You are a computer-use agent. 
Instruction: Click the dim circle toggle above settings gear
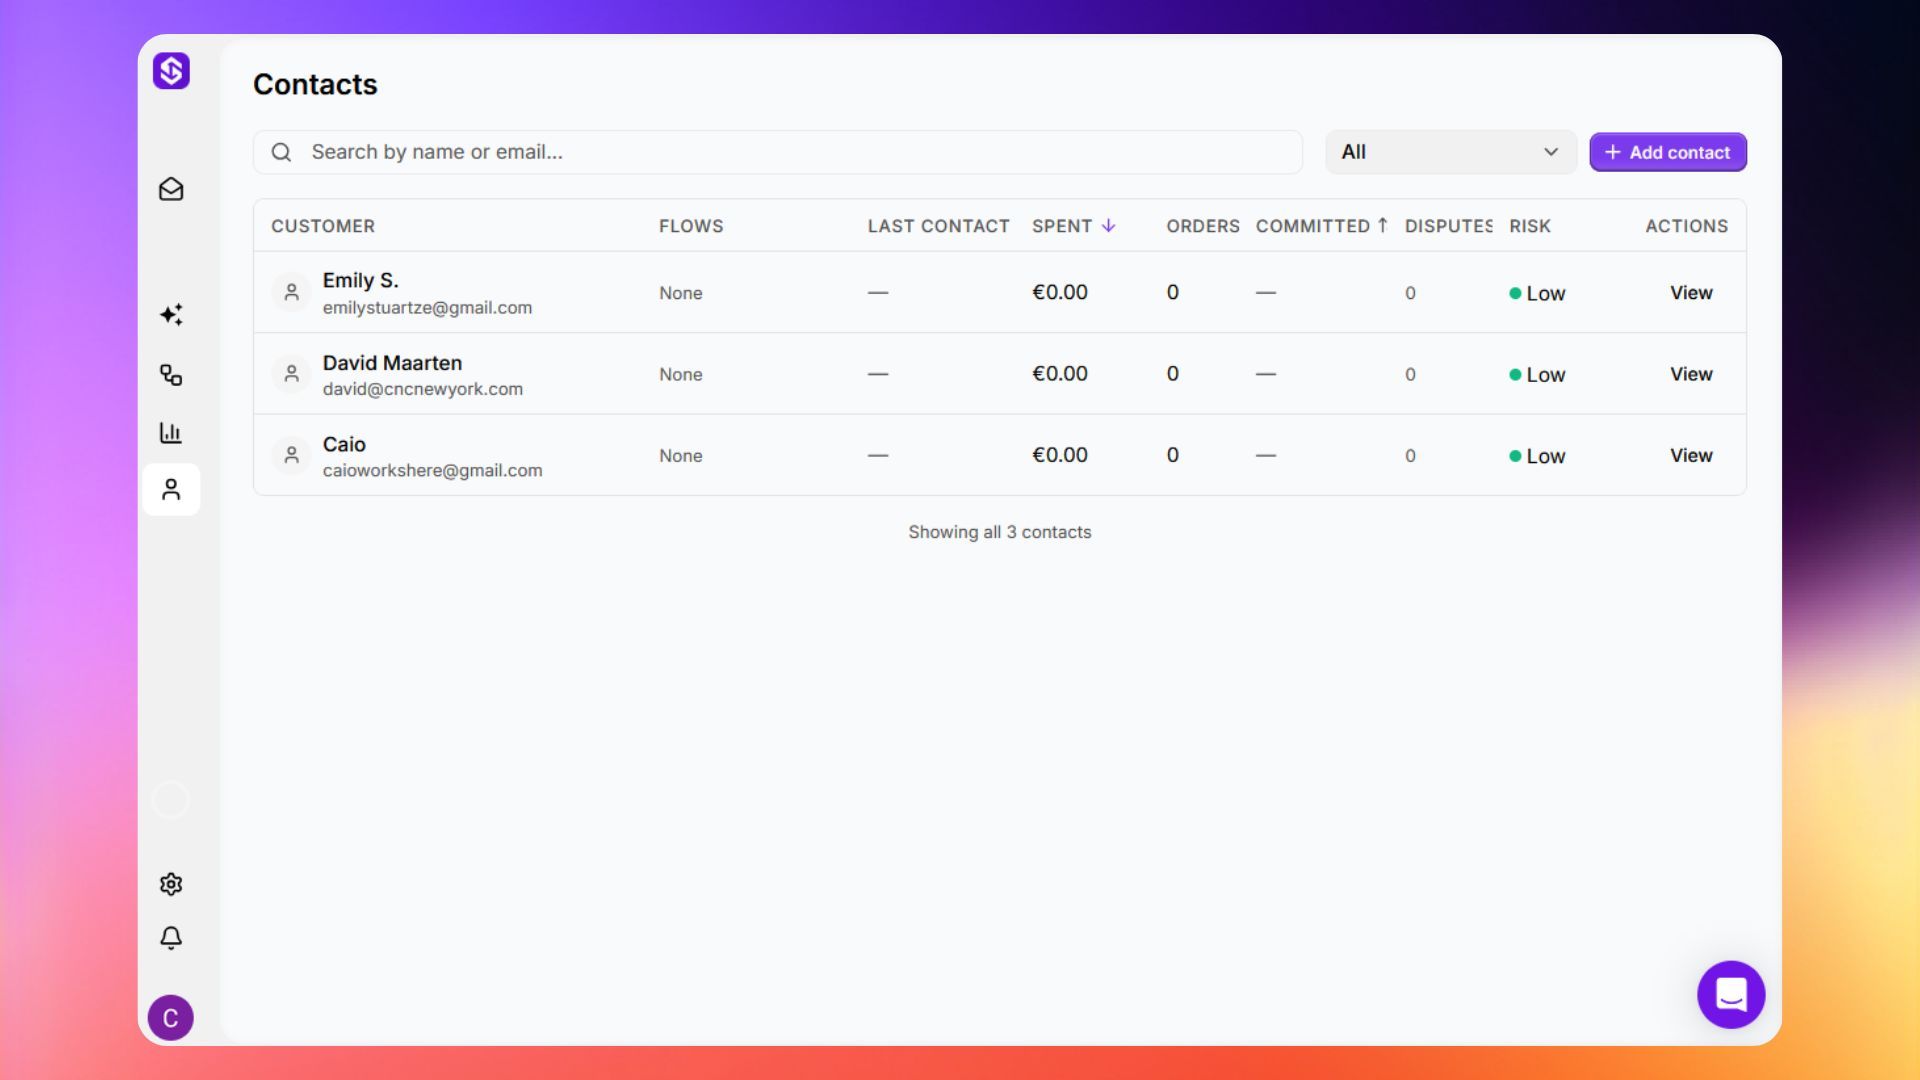click(x=171, y=800)
